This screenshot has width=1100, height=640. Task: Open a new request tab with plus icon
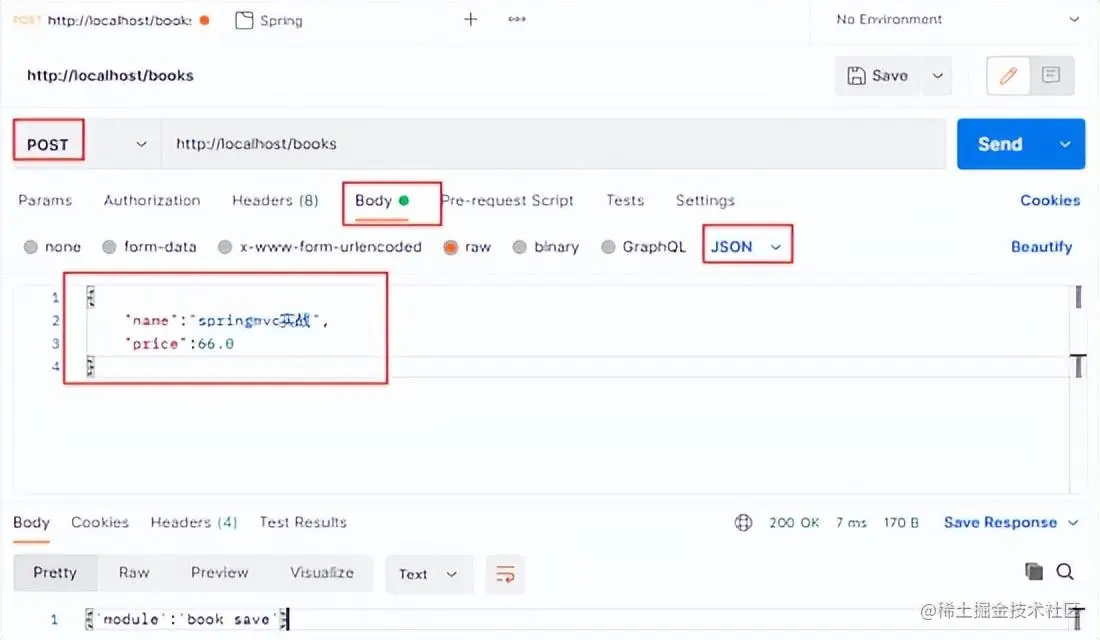[471, 20]
